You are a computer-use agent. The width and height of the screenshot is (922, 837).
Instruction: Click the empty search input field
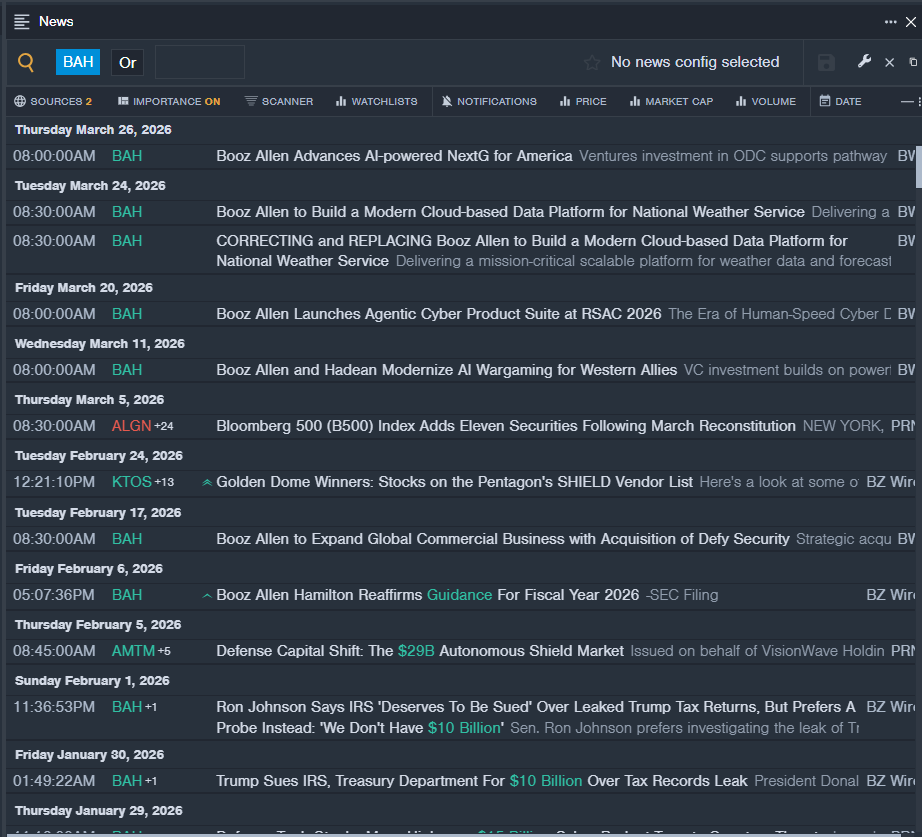point(200,62)
